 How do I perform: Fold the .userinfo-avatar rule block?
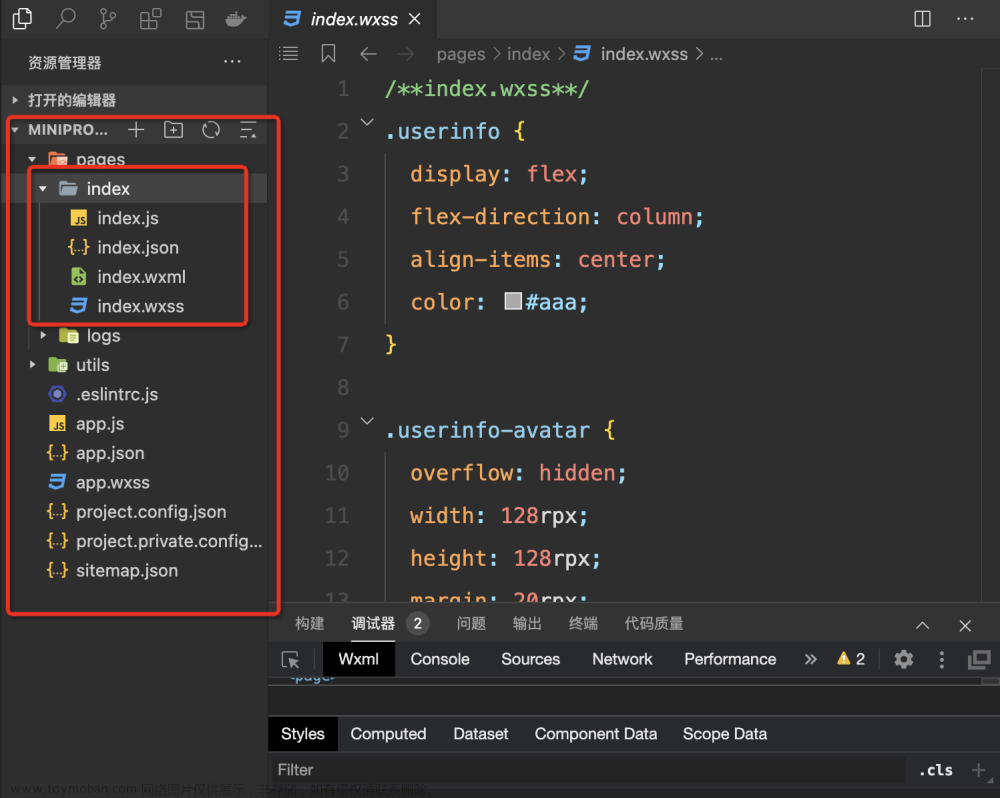[367, 420]
